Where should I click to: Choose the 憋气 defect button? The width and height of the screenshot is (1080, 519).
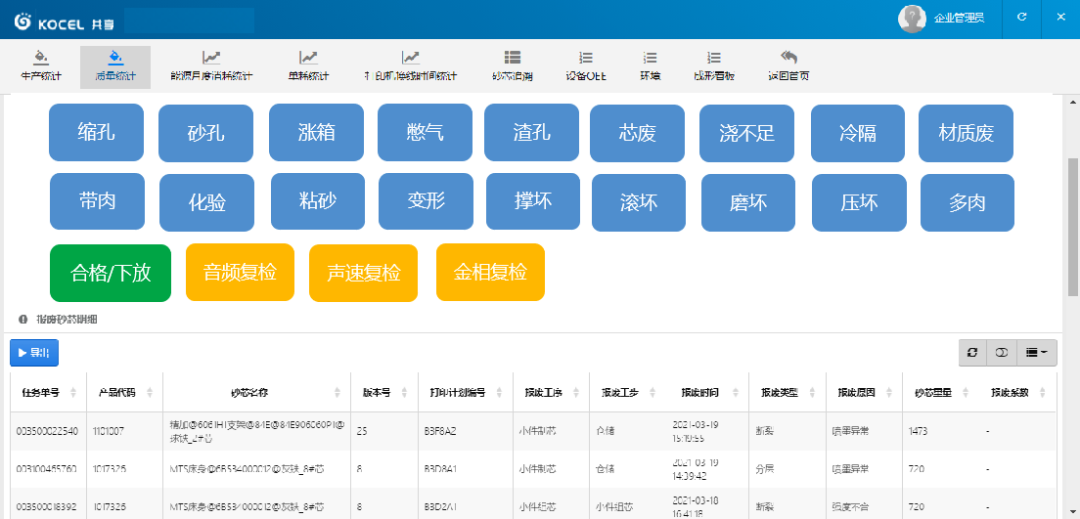point(425,132)
